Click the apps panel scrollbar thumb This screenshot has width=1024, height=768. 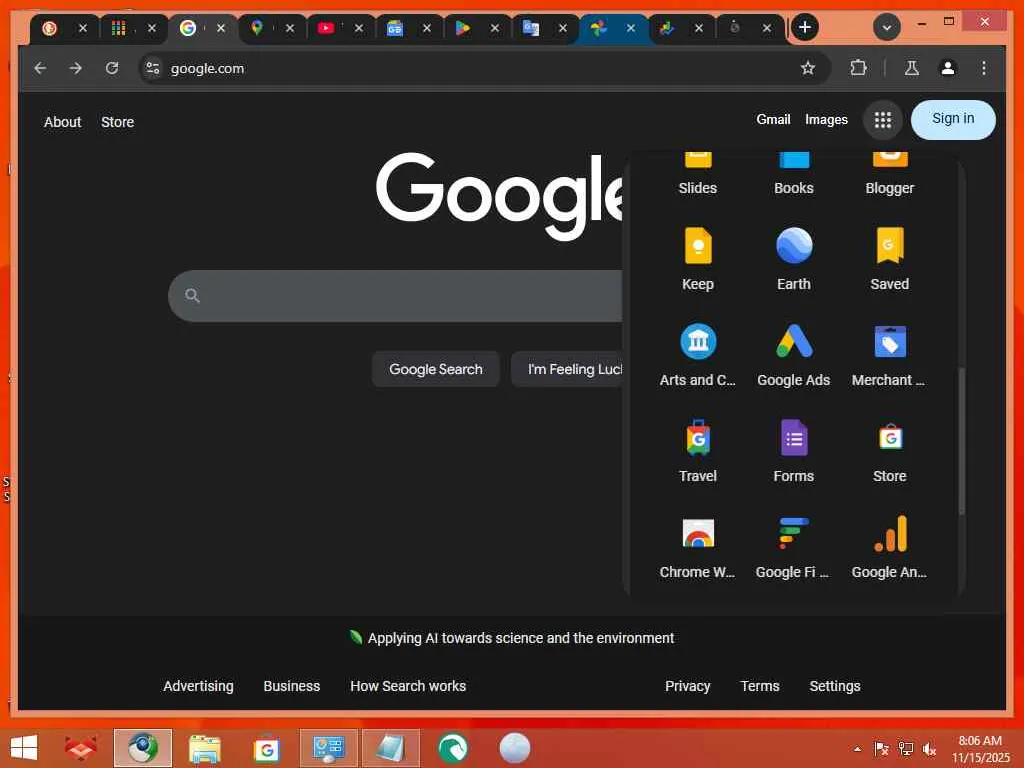pyautogui.click(x=961, y=441)
